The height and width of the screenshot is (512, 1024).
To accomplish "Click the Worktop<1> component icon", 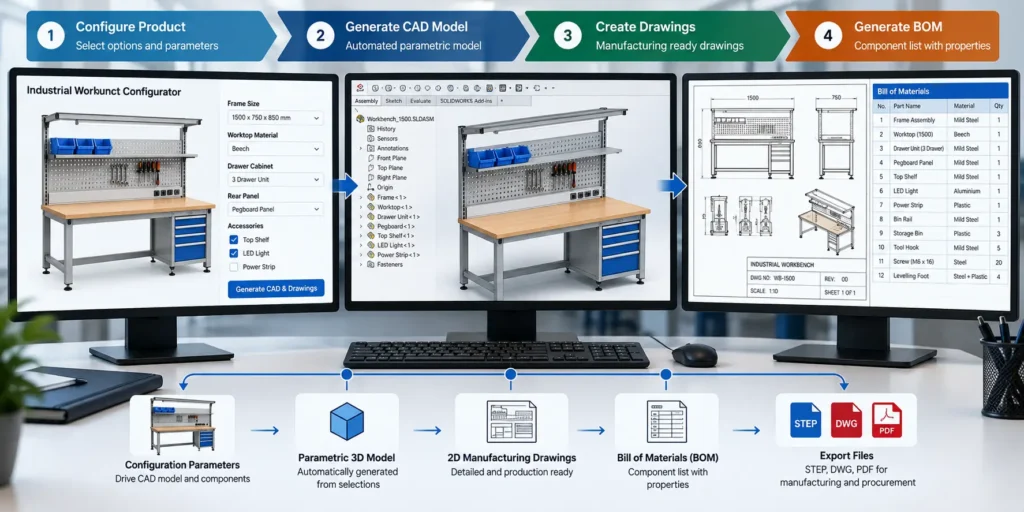I will point(370,206).
